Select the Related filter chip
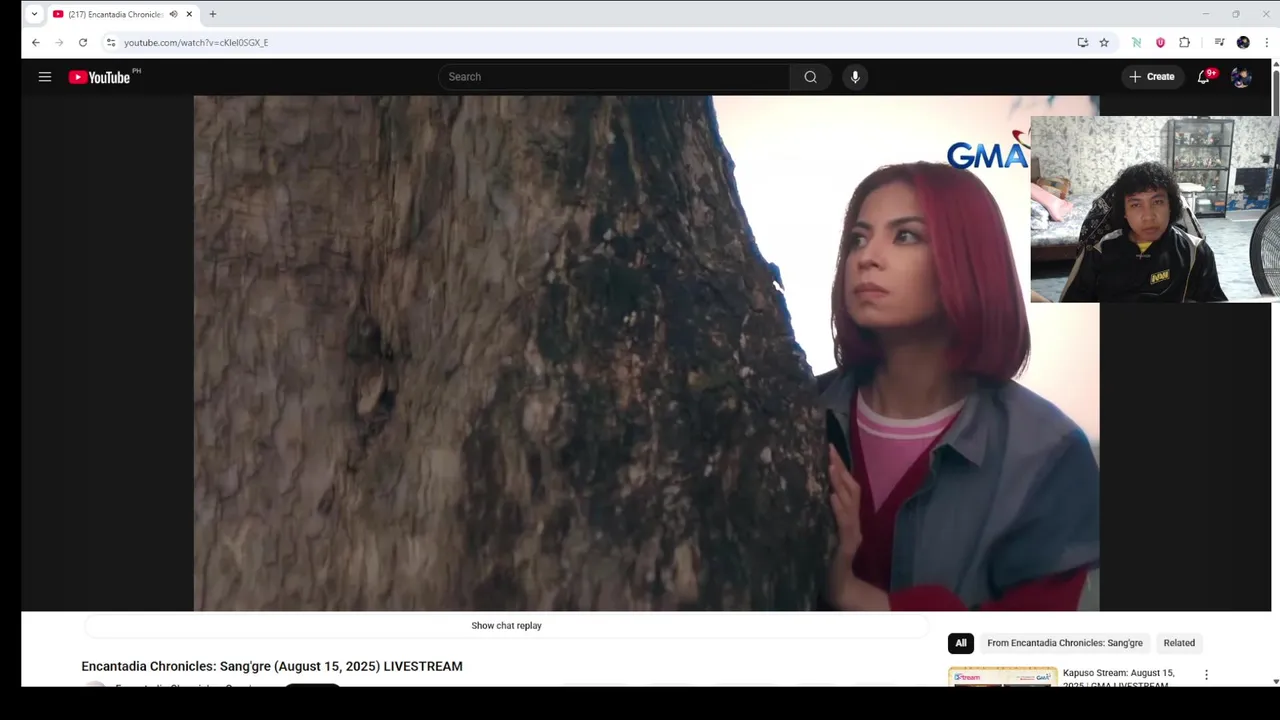 [1179, 643]
